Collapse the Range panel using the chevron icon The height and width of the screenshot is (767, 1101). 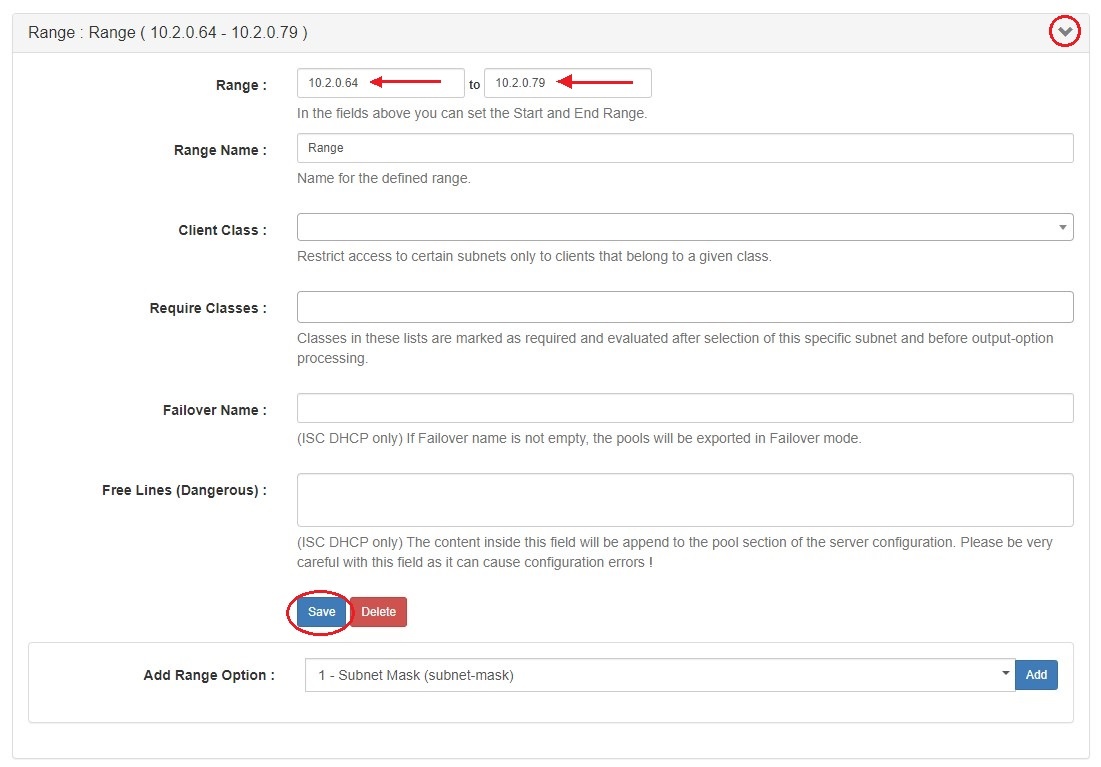click(1065, 33)
